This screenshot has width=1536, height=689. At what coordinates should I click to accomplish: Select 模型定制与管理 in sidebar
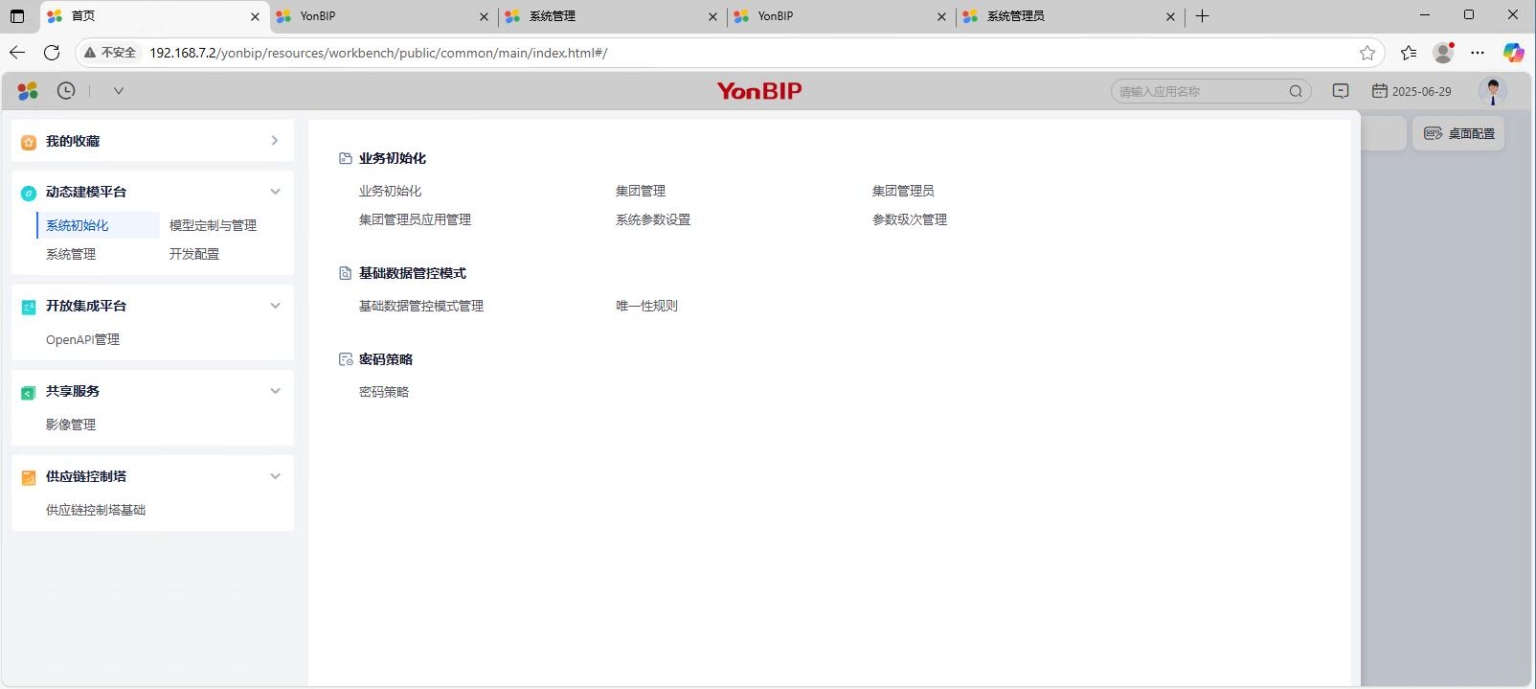tap(213, 225)
